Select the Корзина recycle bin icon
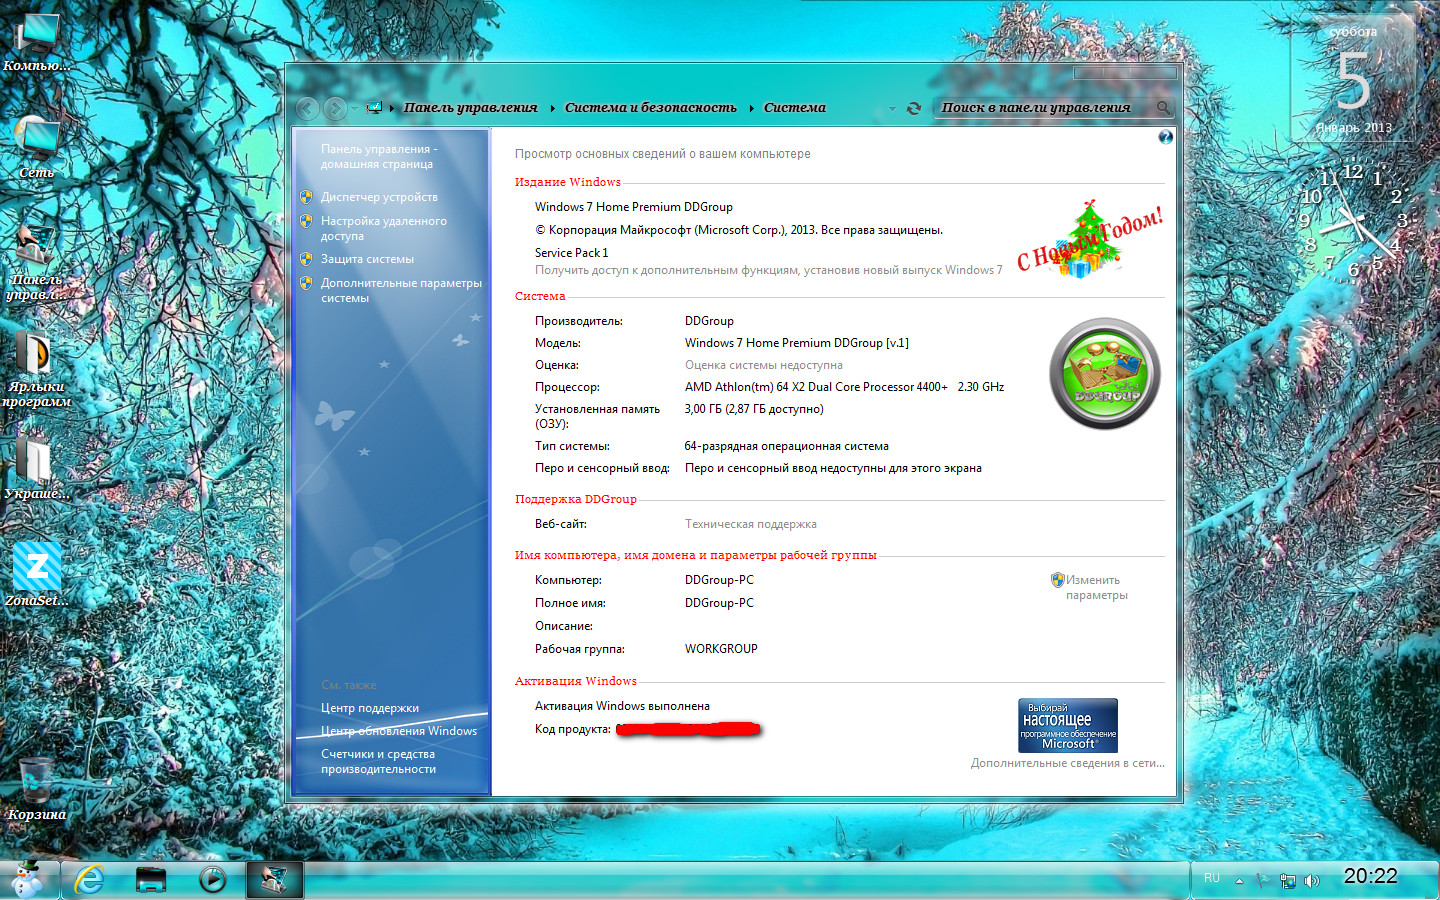1440x900 pixels. click(x=37, y=788)
